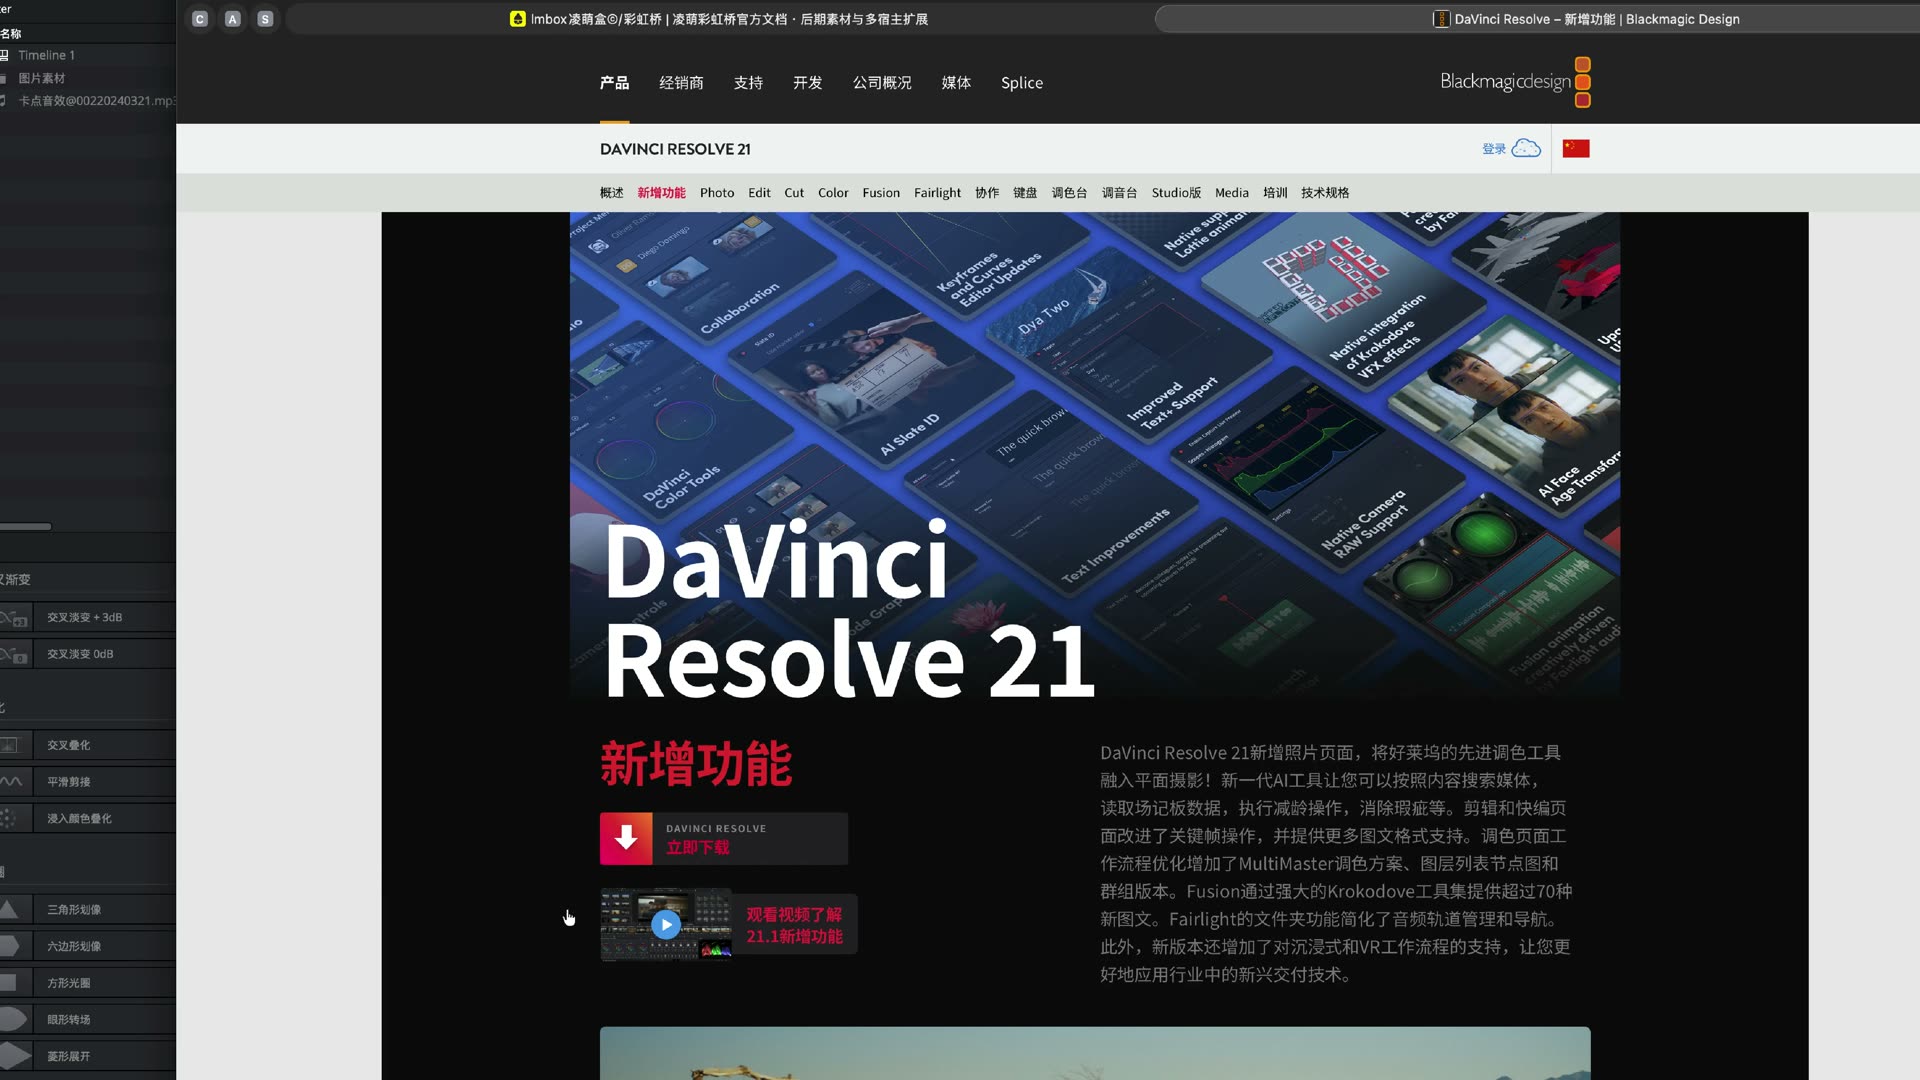Viewport: 1920px width, 1080px height.
Task: Go to the Edit section
Action: [x=759, y=193]
